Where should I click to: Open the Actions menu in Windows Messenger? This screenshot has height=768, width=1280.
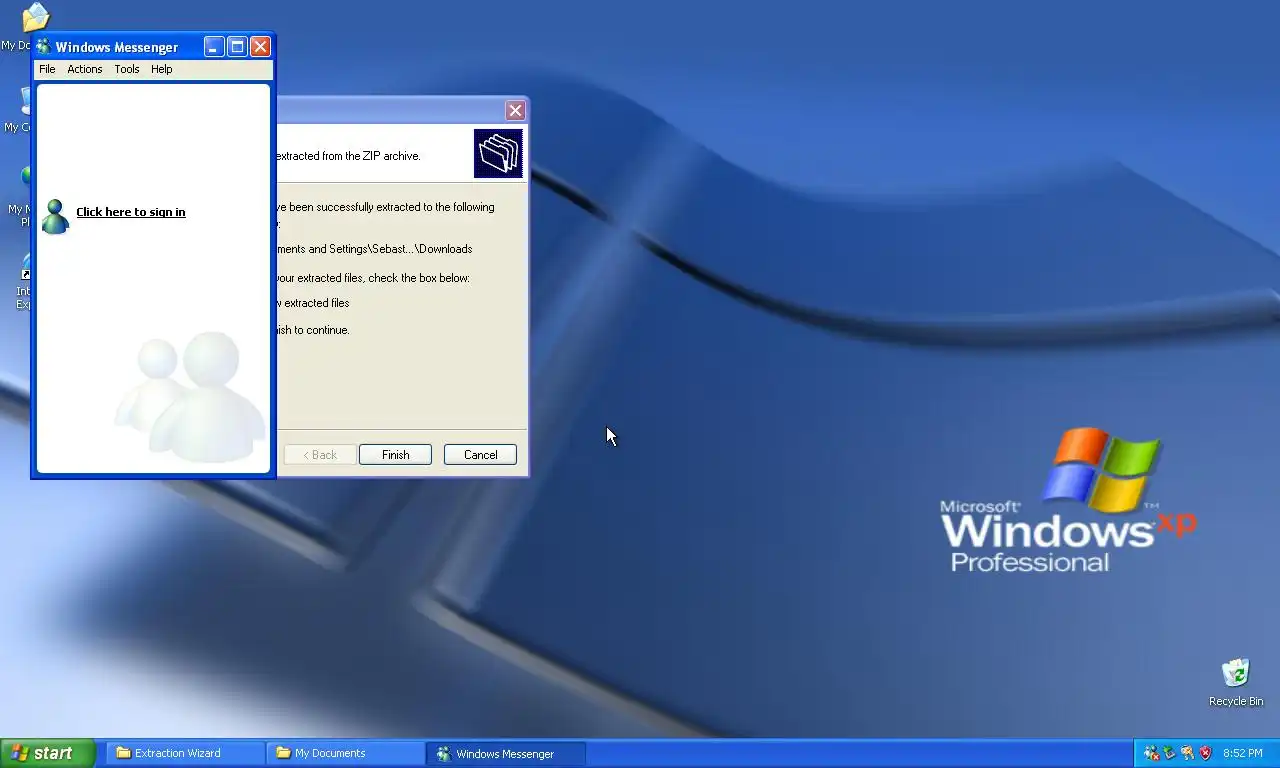click(x=85, y=69)
